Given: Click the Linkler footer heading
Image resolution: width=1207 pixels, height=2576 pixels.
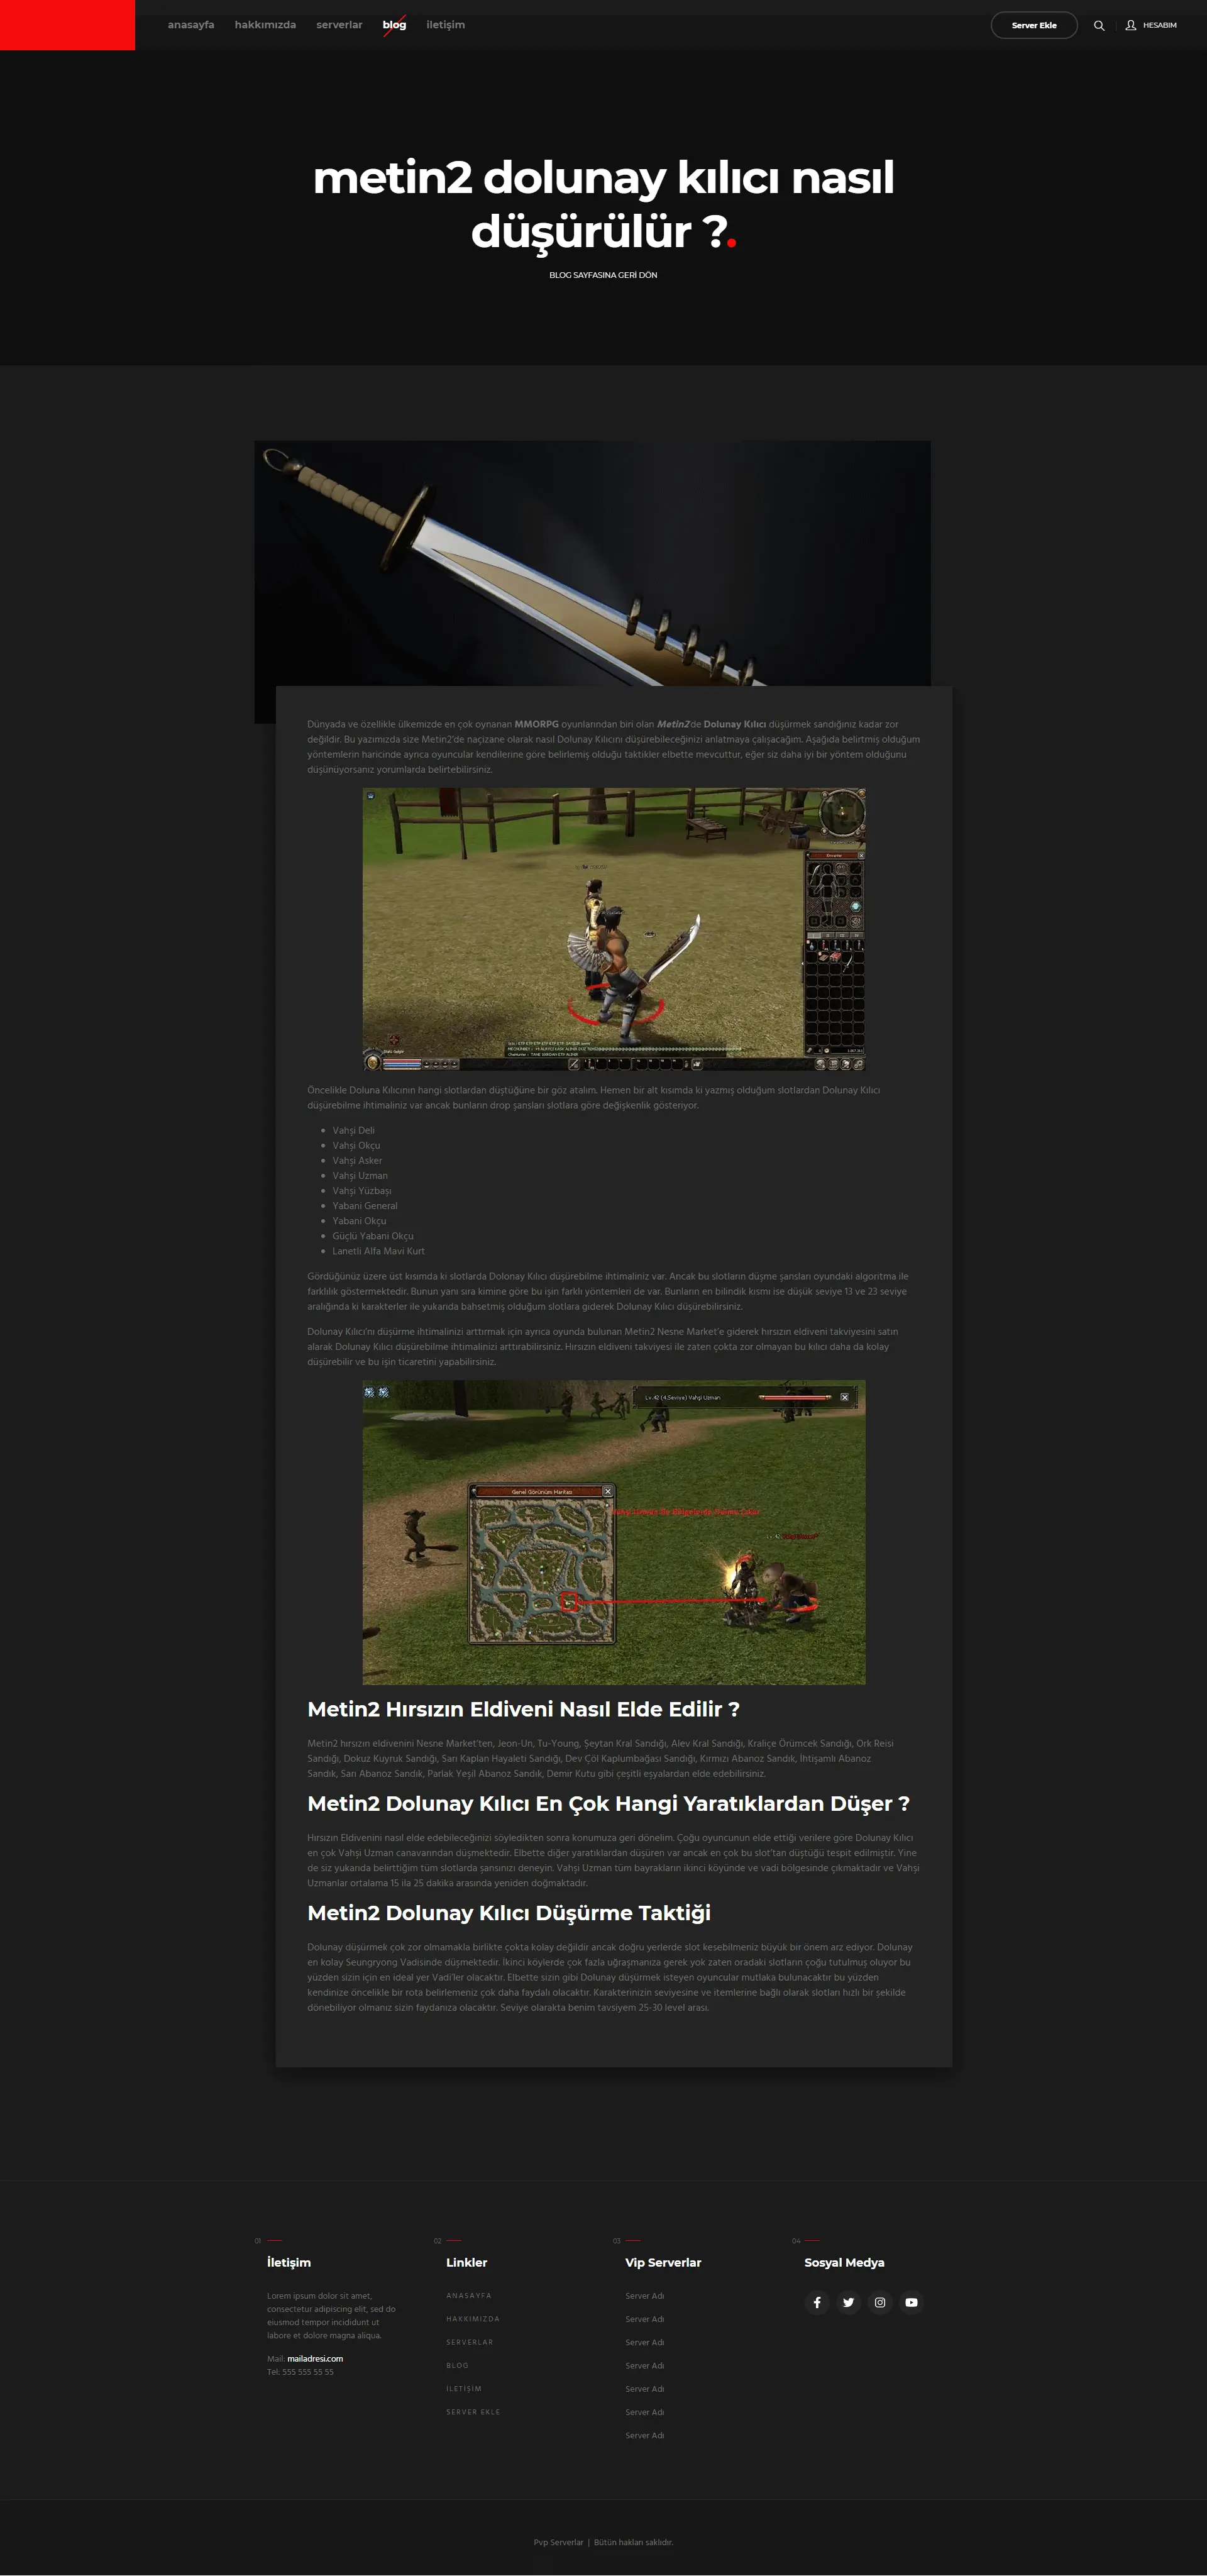Looking at the screenshot, I should 467,2262.
